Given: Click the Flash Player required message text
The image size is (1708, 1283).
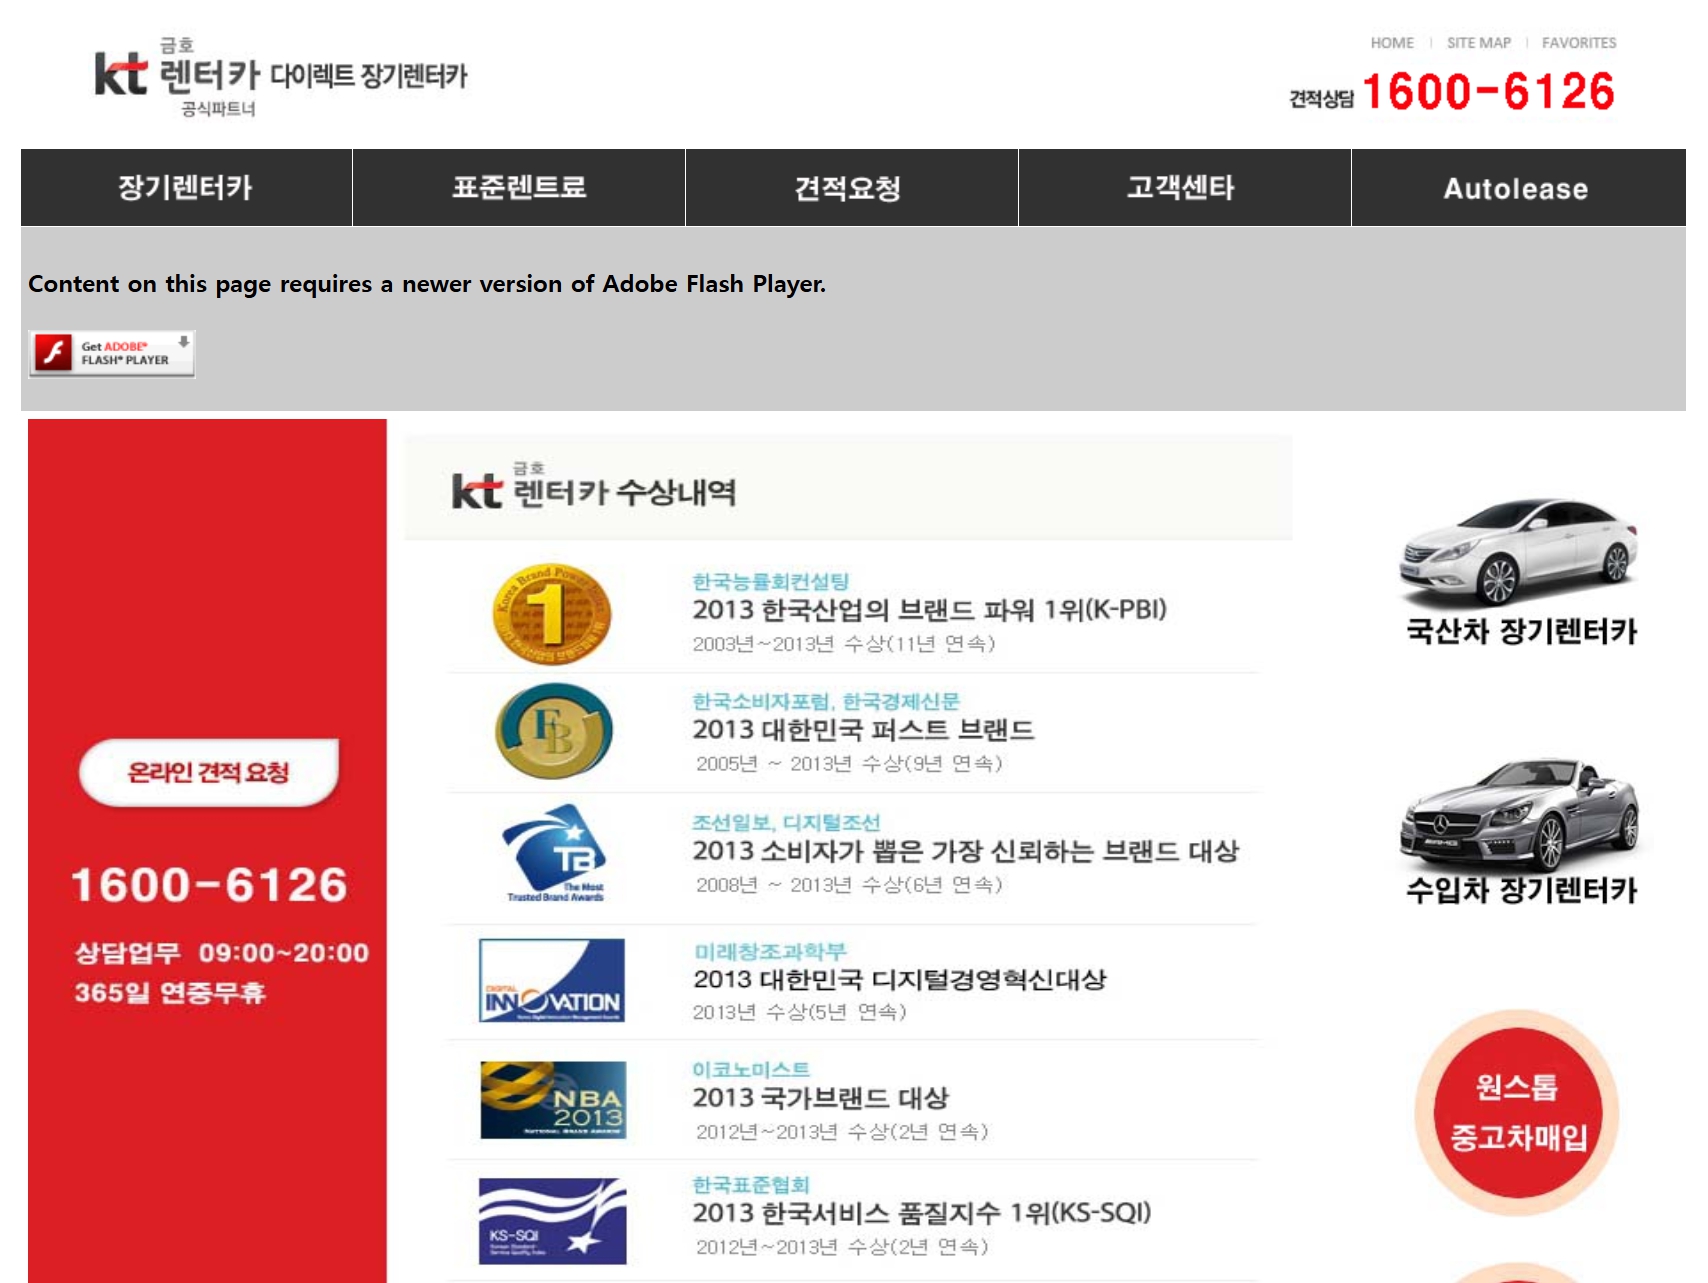Looking at the screenshot, I should 427,284.
